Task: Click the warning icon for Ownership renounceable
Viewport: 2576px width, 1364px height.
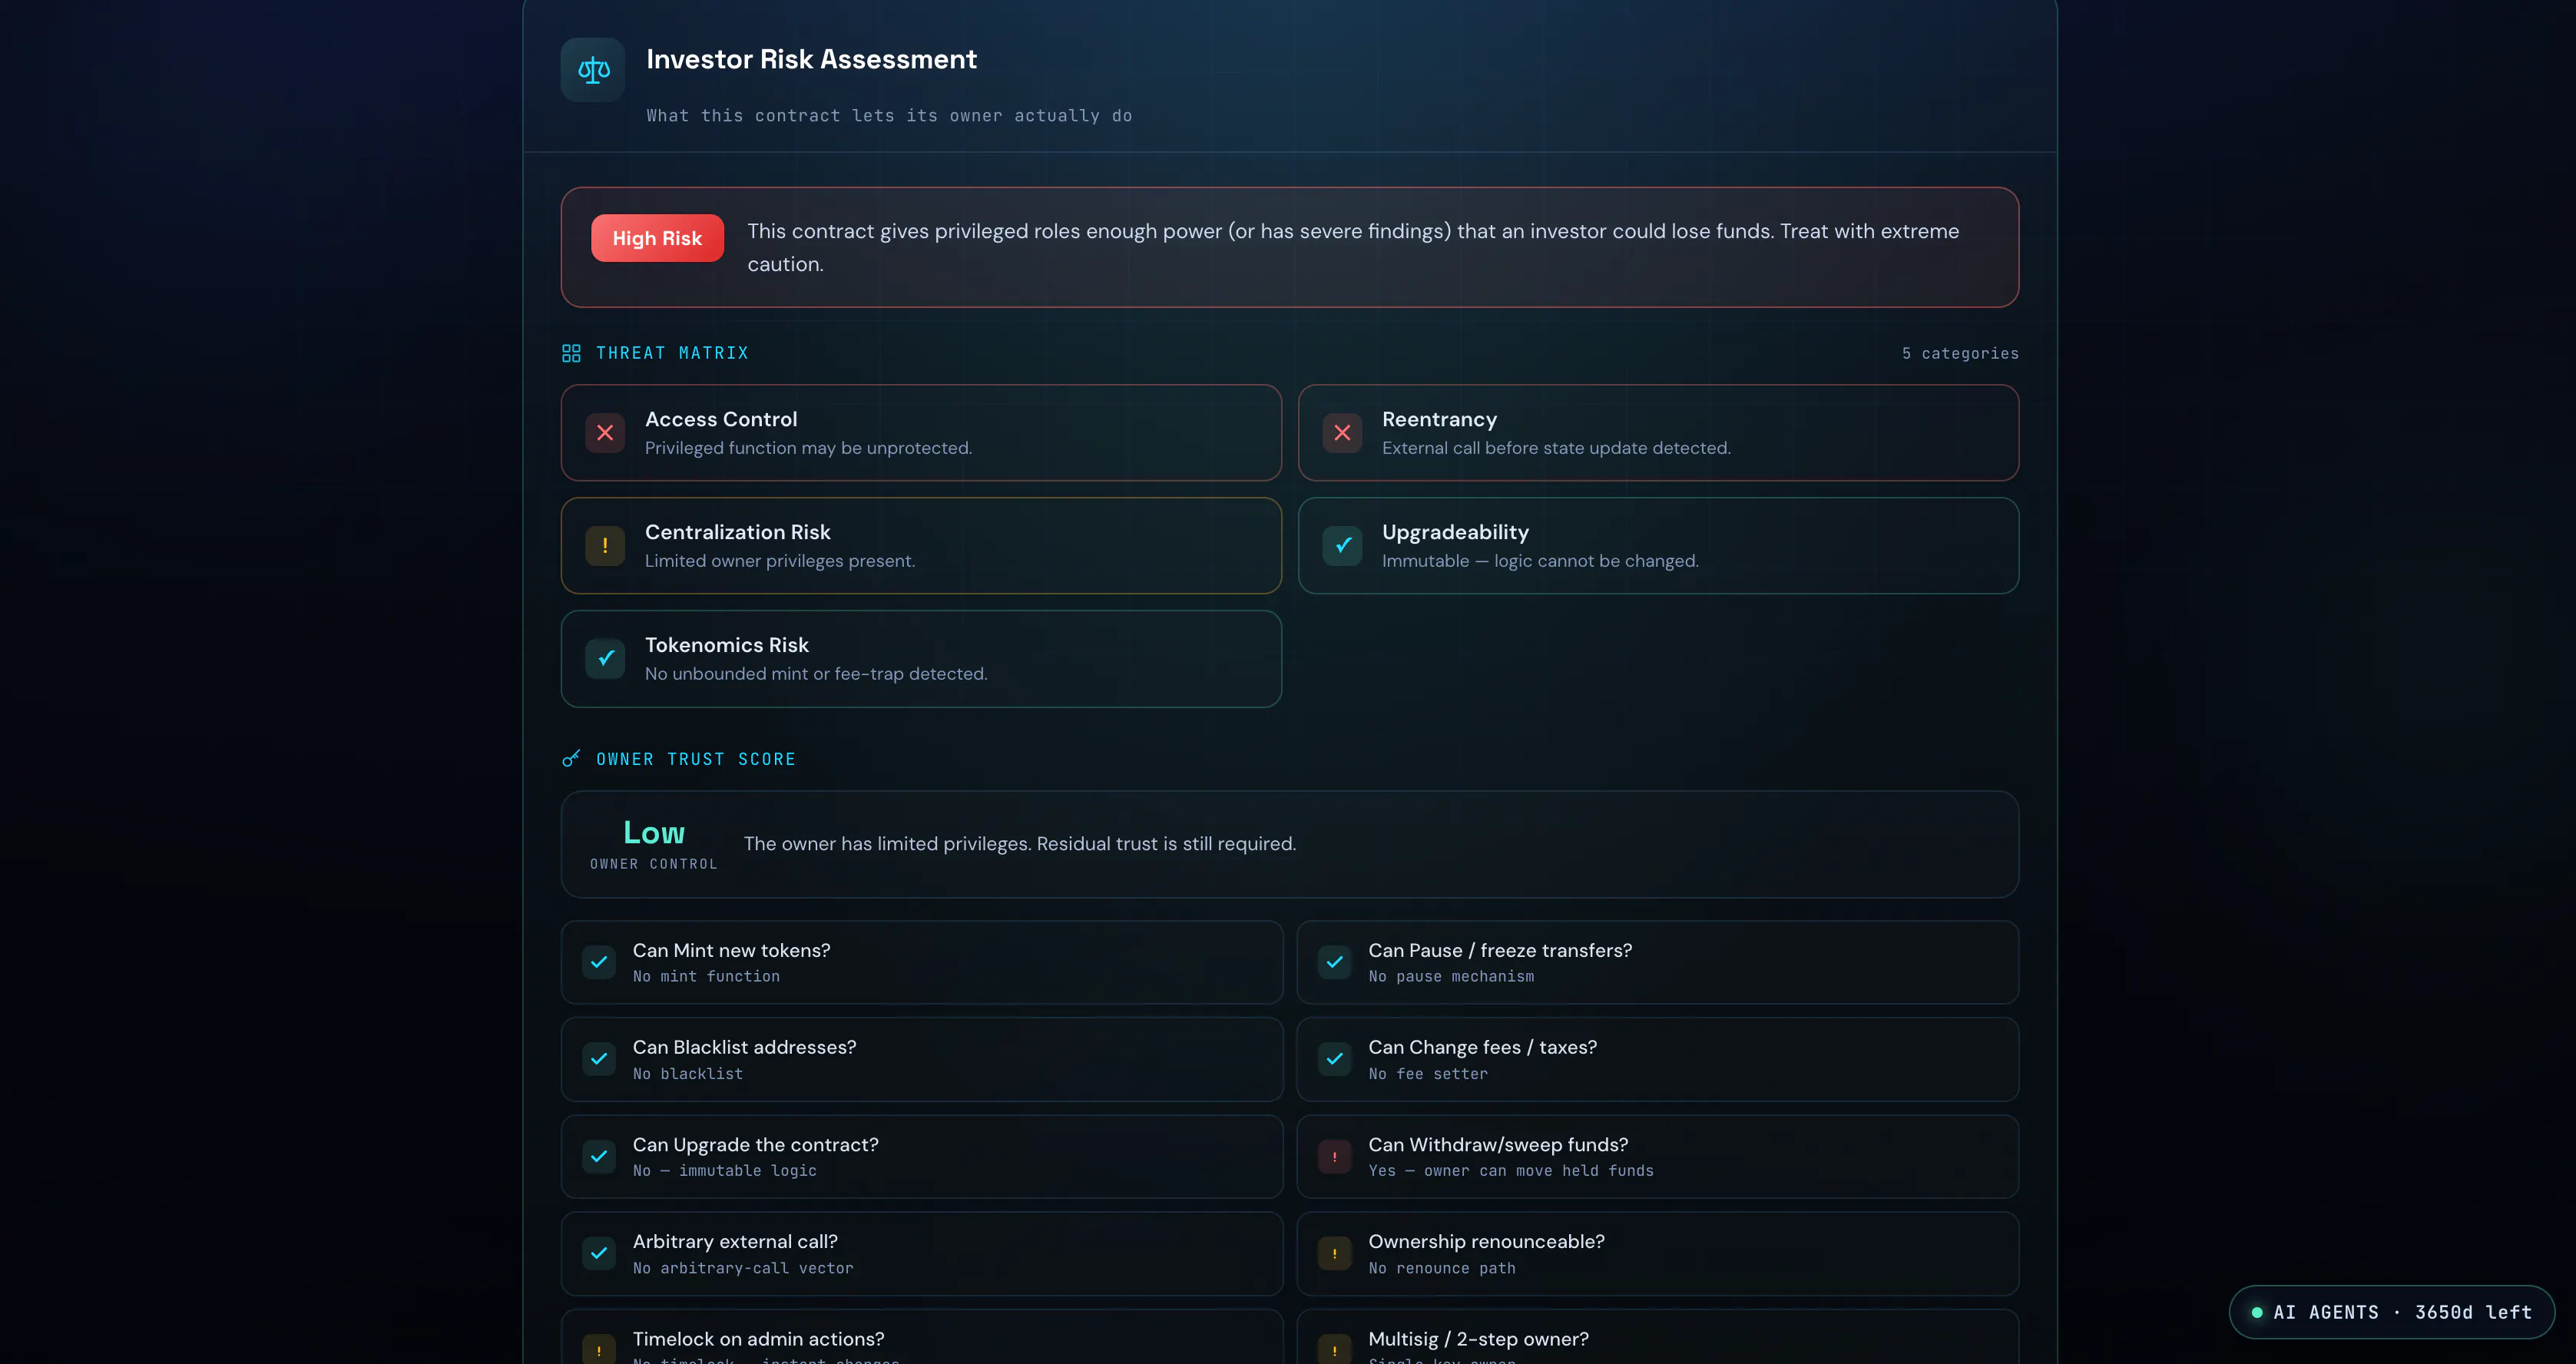Action: [1335, 1253]
